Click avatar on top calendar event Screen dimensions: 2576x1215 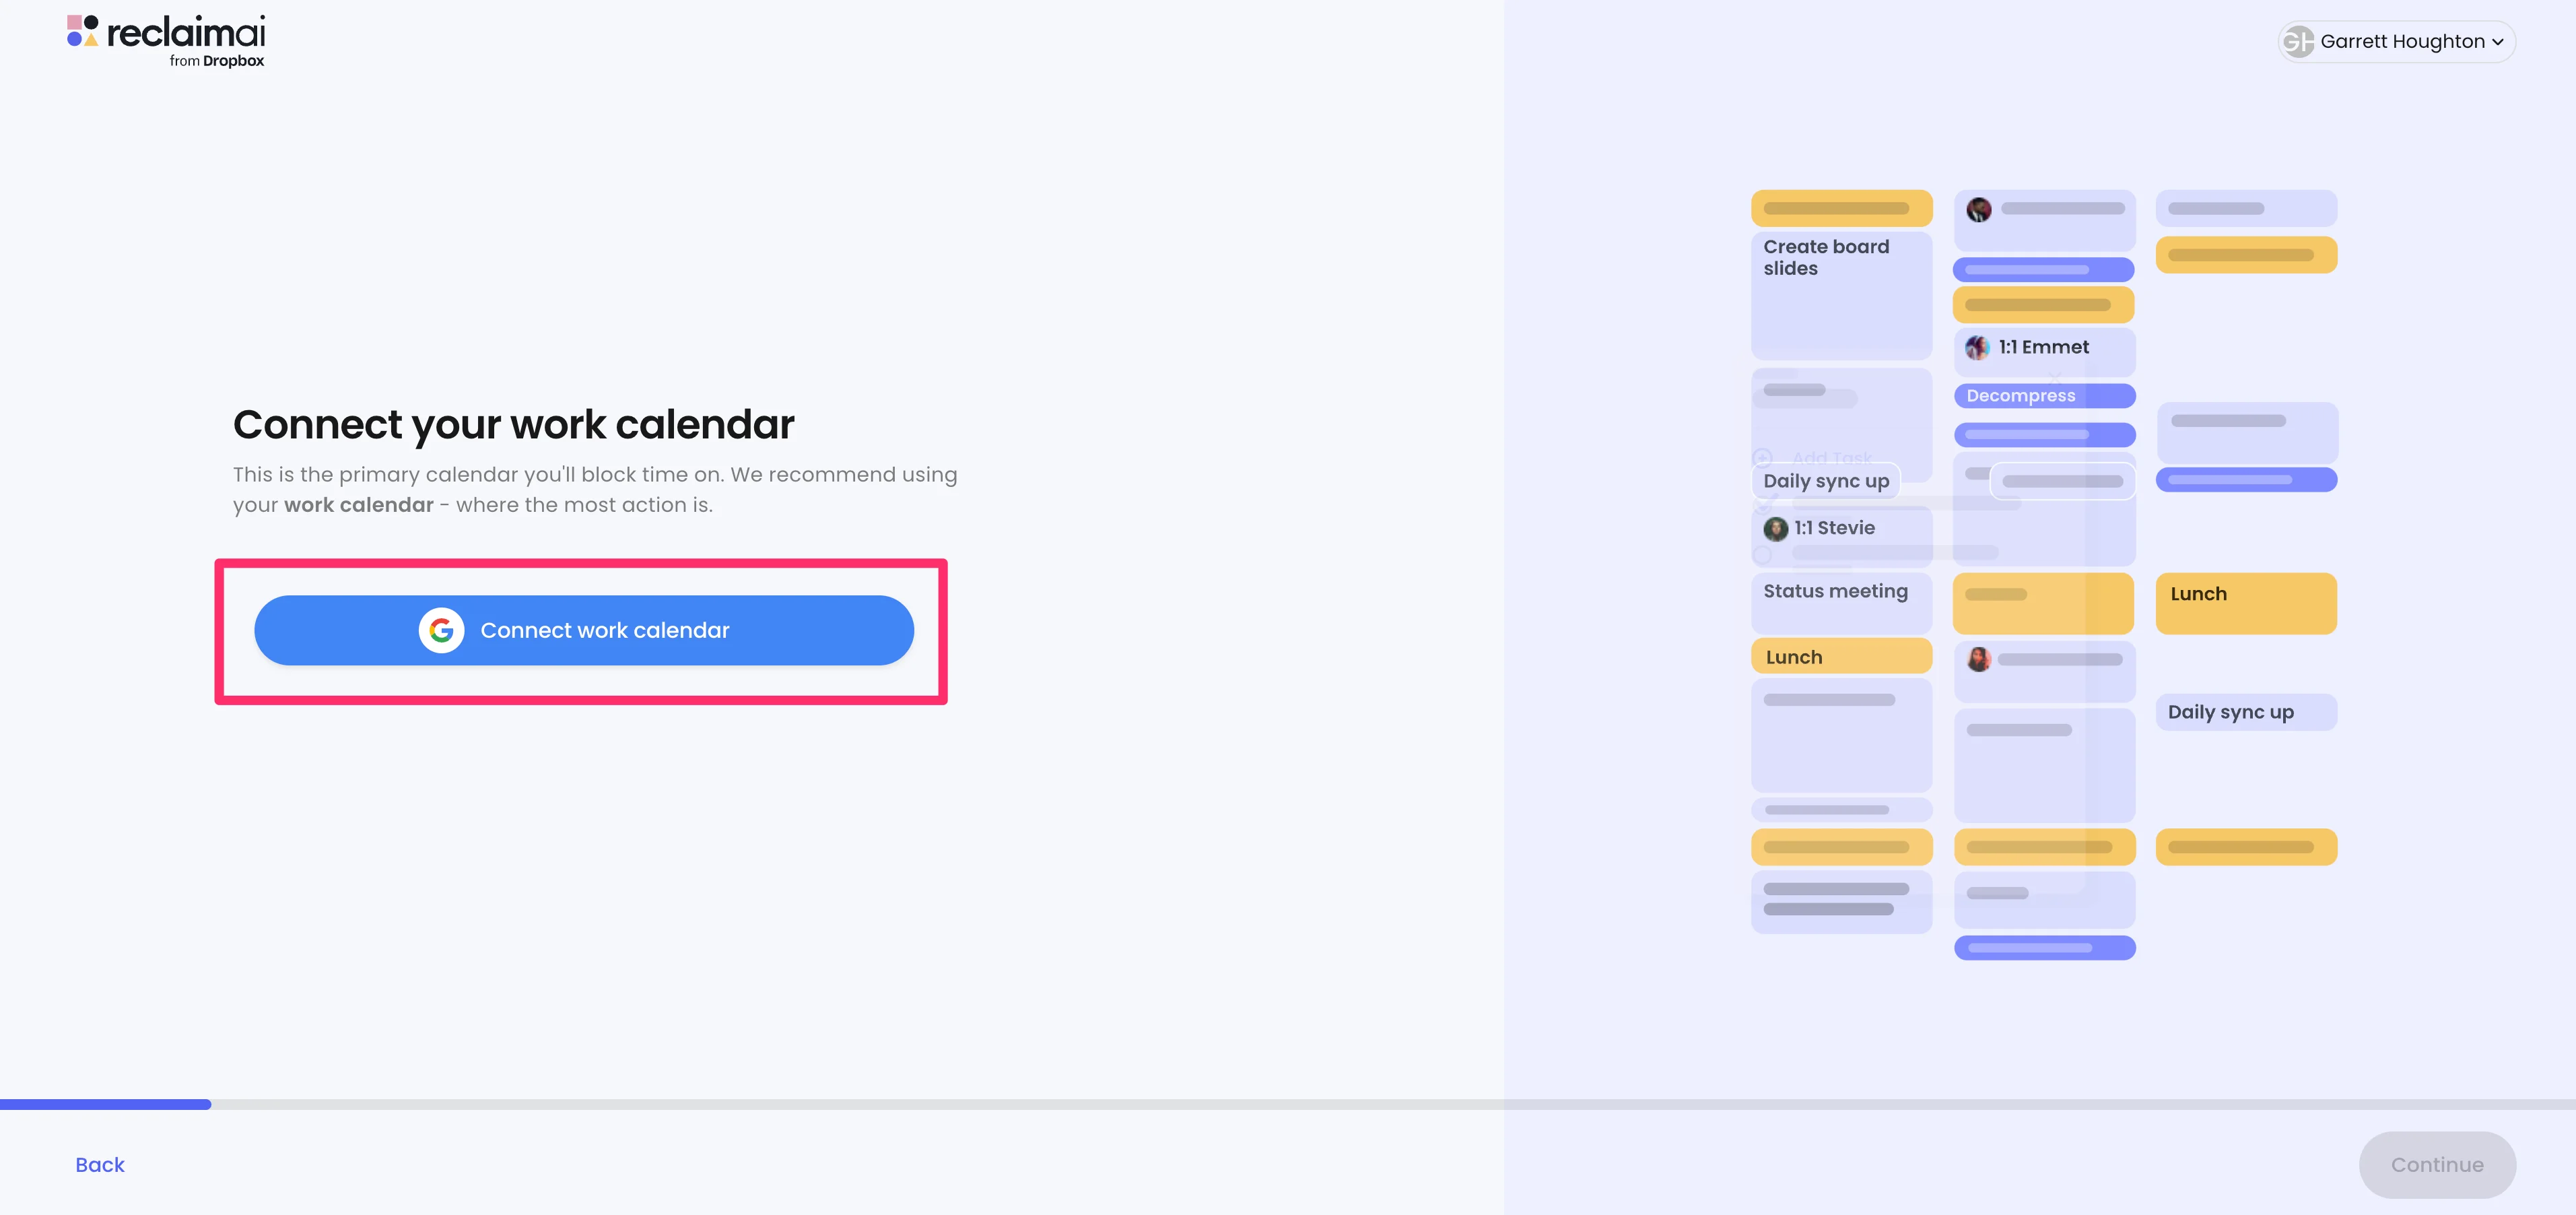(1978, 209)
